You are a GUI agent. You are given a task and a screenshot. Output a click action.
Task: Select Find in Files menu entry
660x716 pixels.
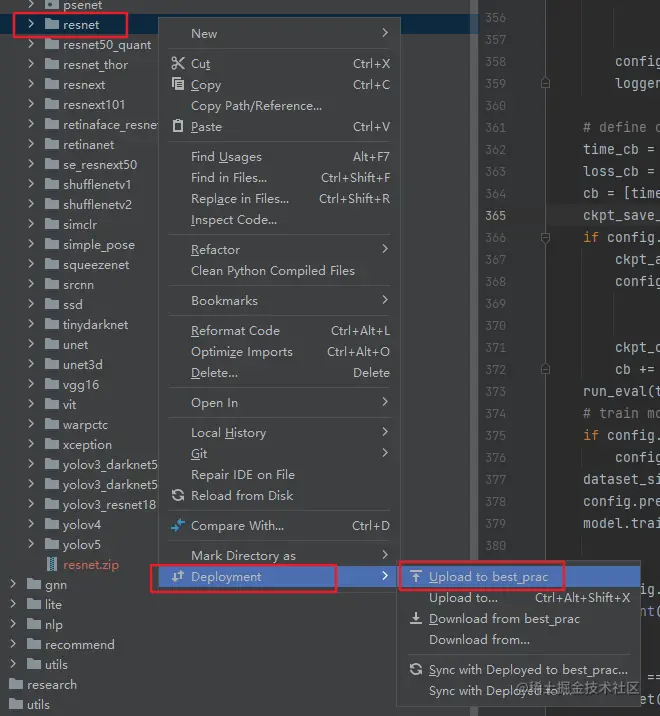coord(279,178)
